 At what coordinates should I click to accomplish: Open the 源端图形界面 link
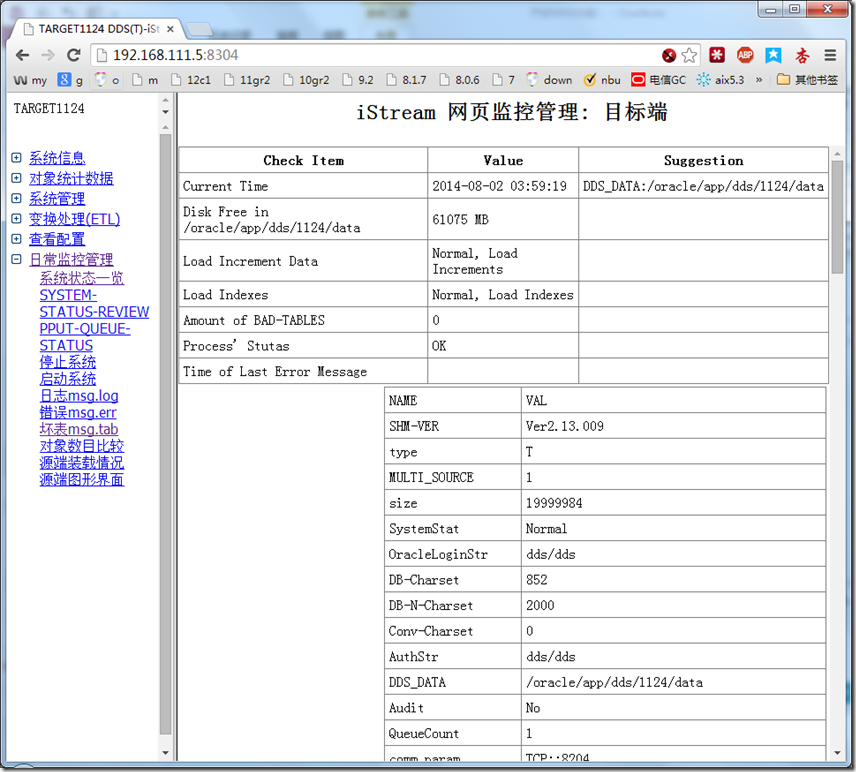[82, 480]
